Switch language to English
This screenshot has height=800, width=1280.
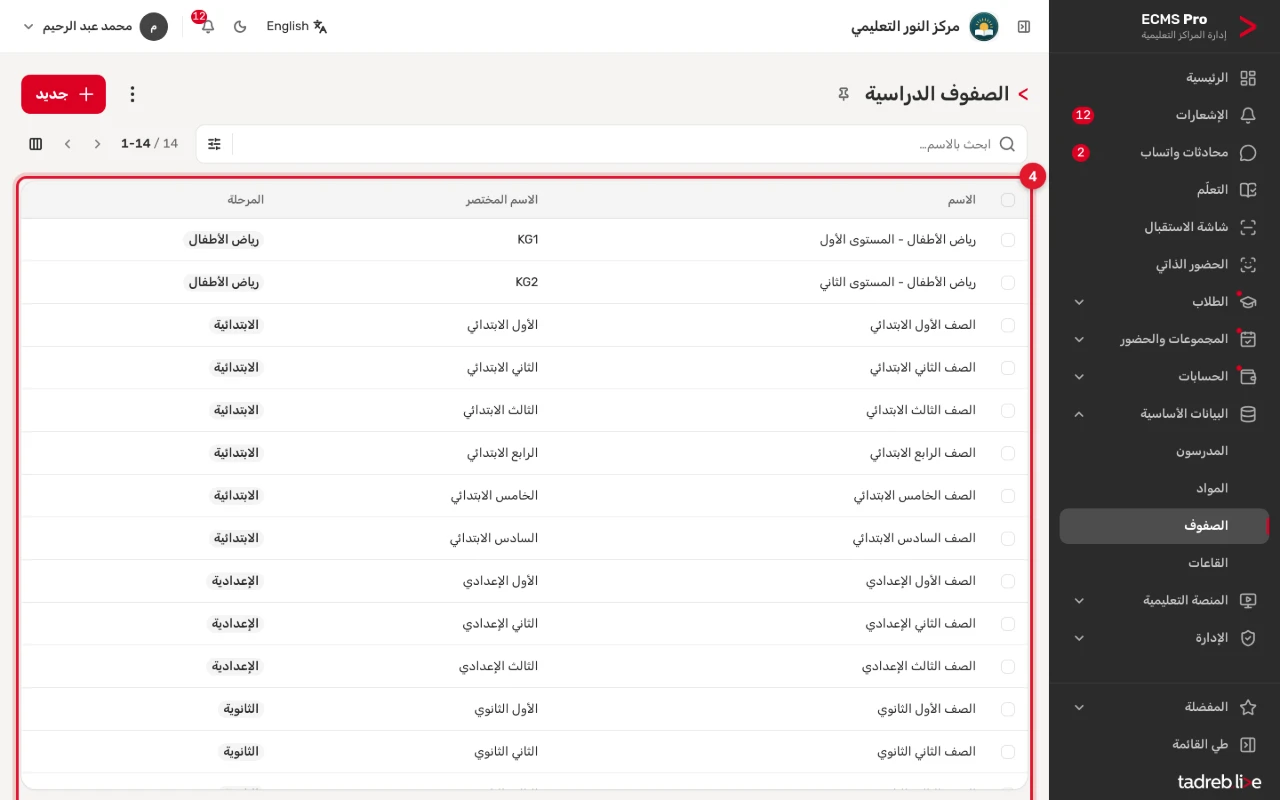(x=297, y=27)
